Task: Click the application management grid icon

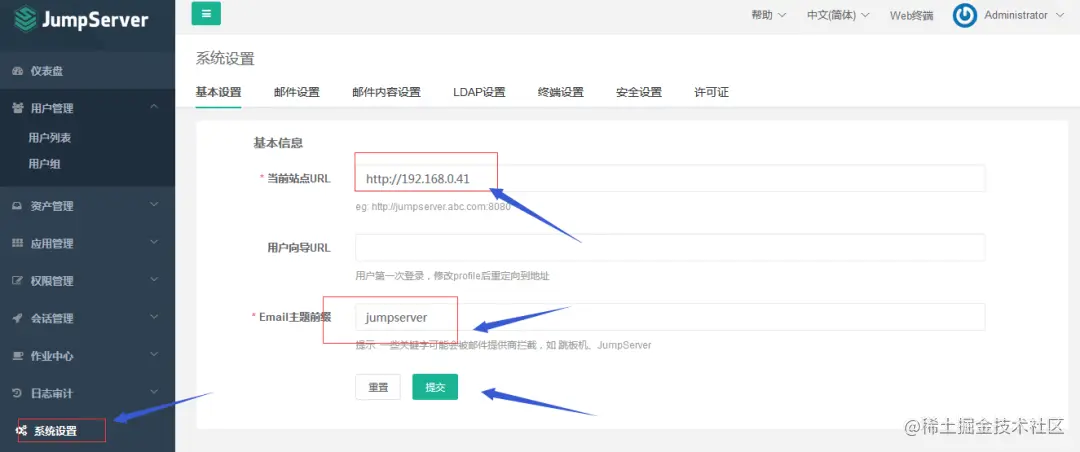Action: pos(18,243)
